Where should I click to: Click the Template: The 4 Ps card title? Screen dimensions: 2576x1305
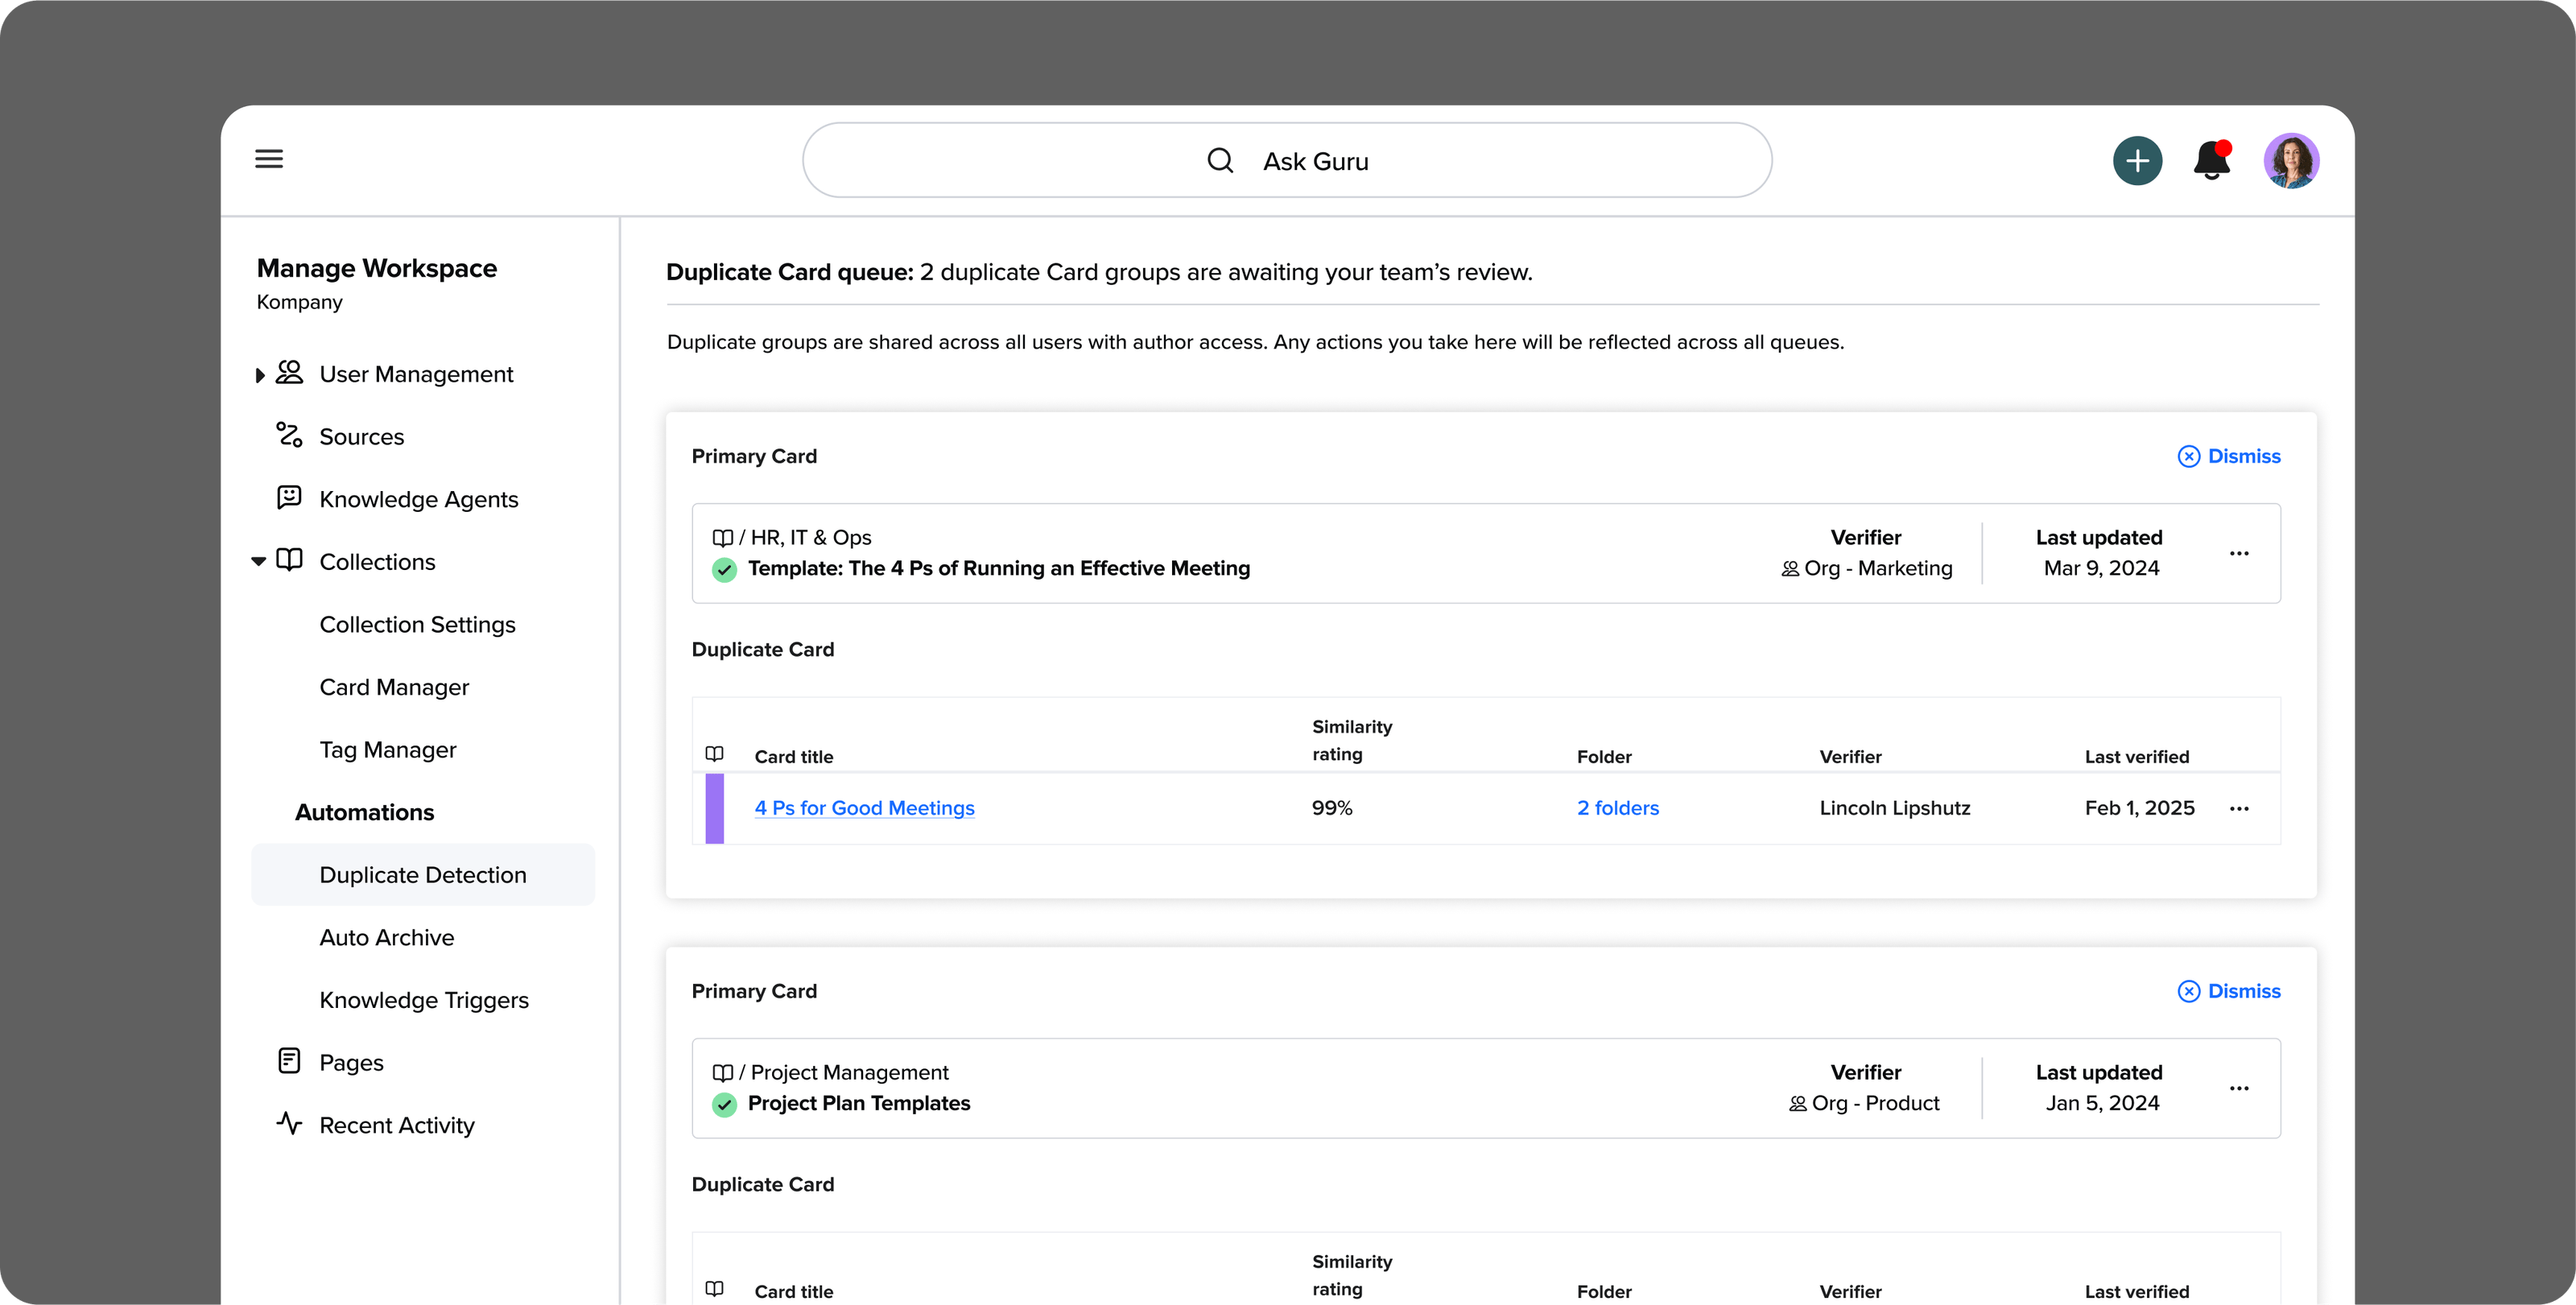[999, 568]
